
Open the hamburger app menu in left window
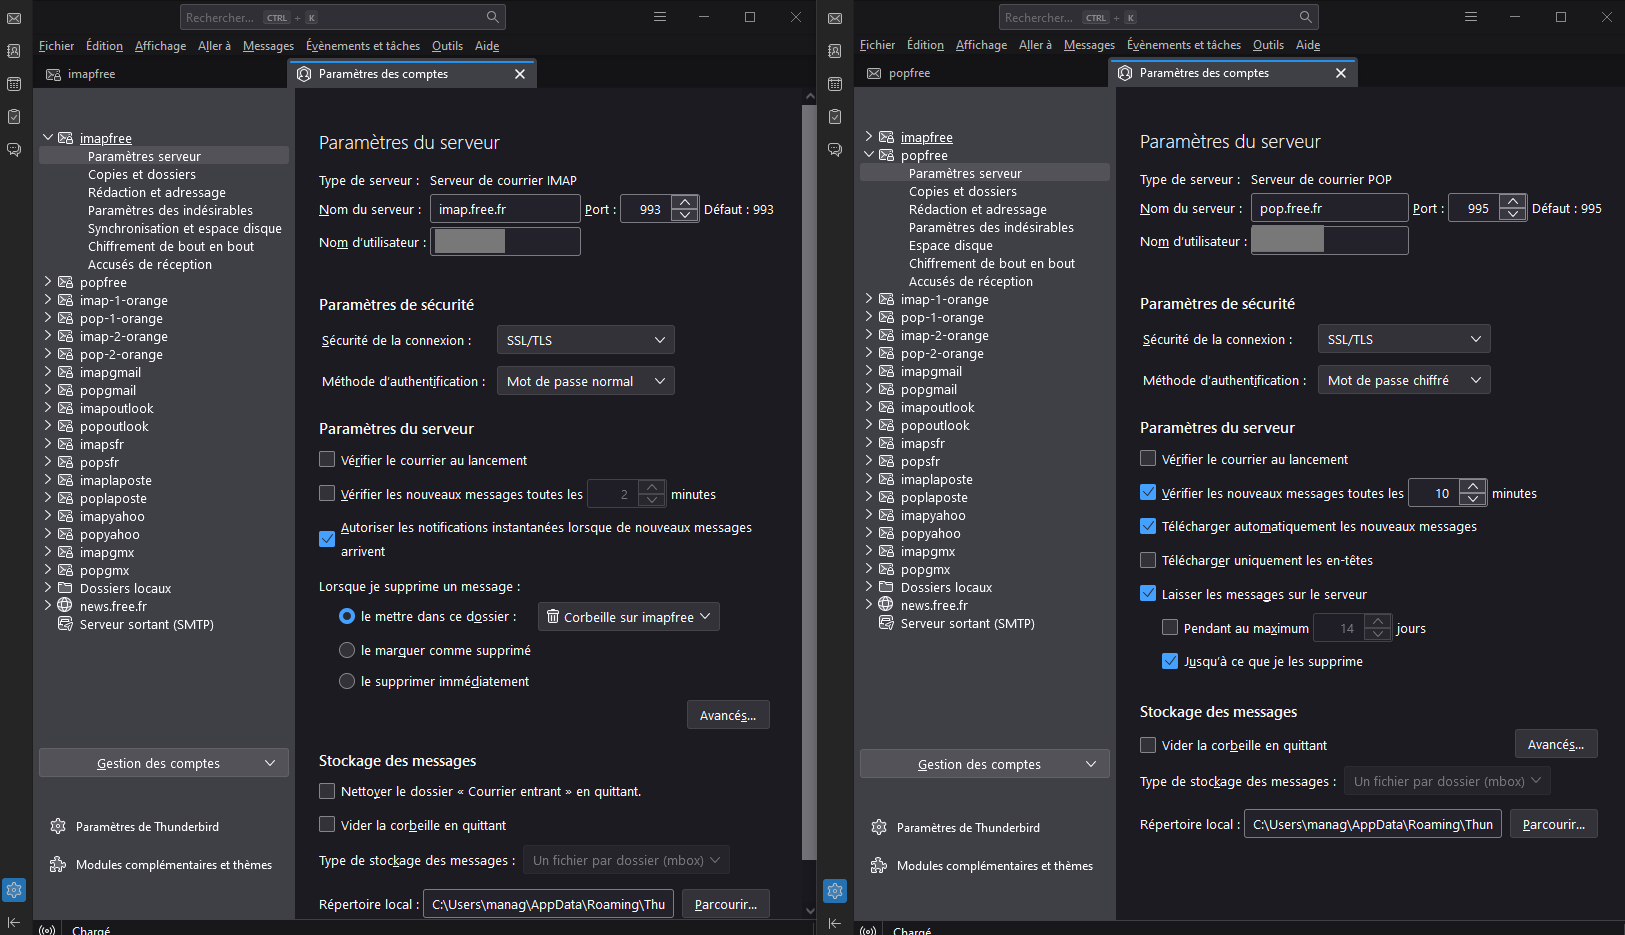point(660,17)
